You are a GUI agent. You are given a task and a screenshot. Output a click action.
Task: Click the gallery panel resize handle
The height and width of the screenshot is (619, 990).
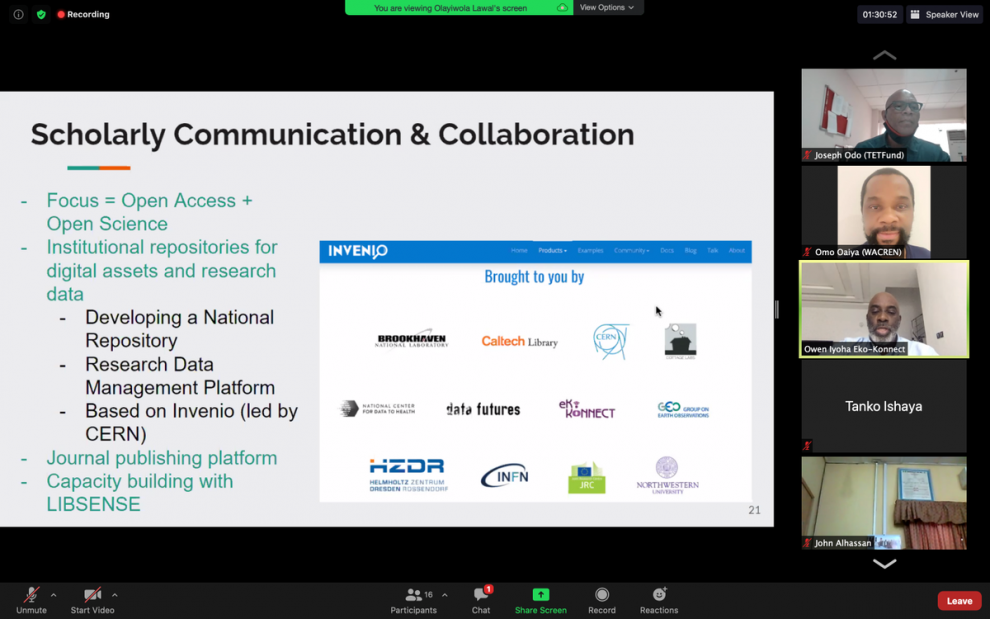tap(777, 310)
